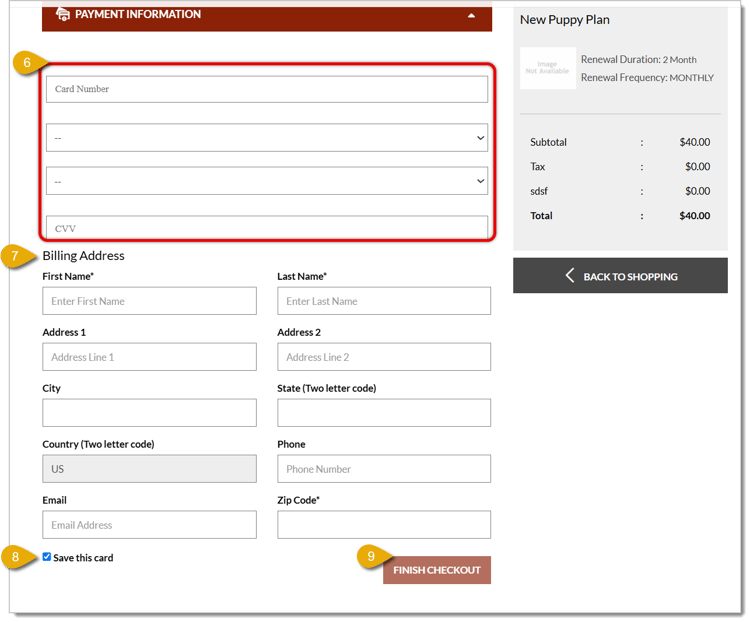
Task: Click the Payment Information header title
Action: 138,14
